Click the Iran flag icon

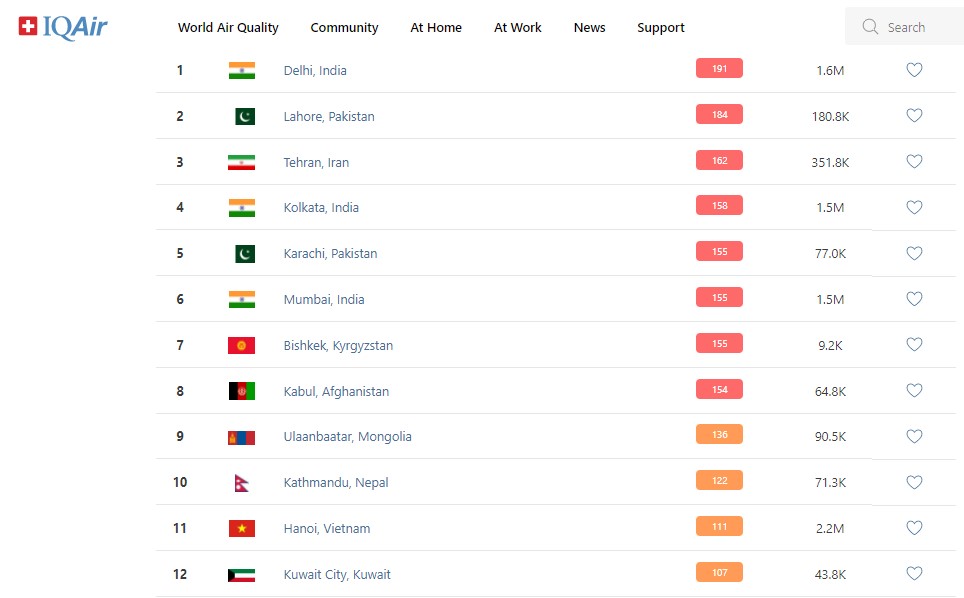click(241, 162)
